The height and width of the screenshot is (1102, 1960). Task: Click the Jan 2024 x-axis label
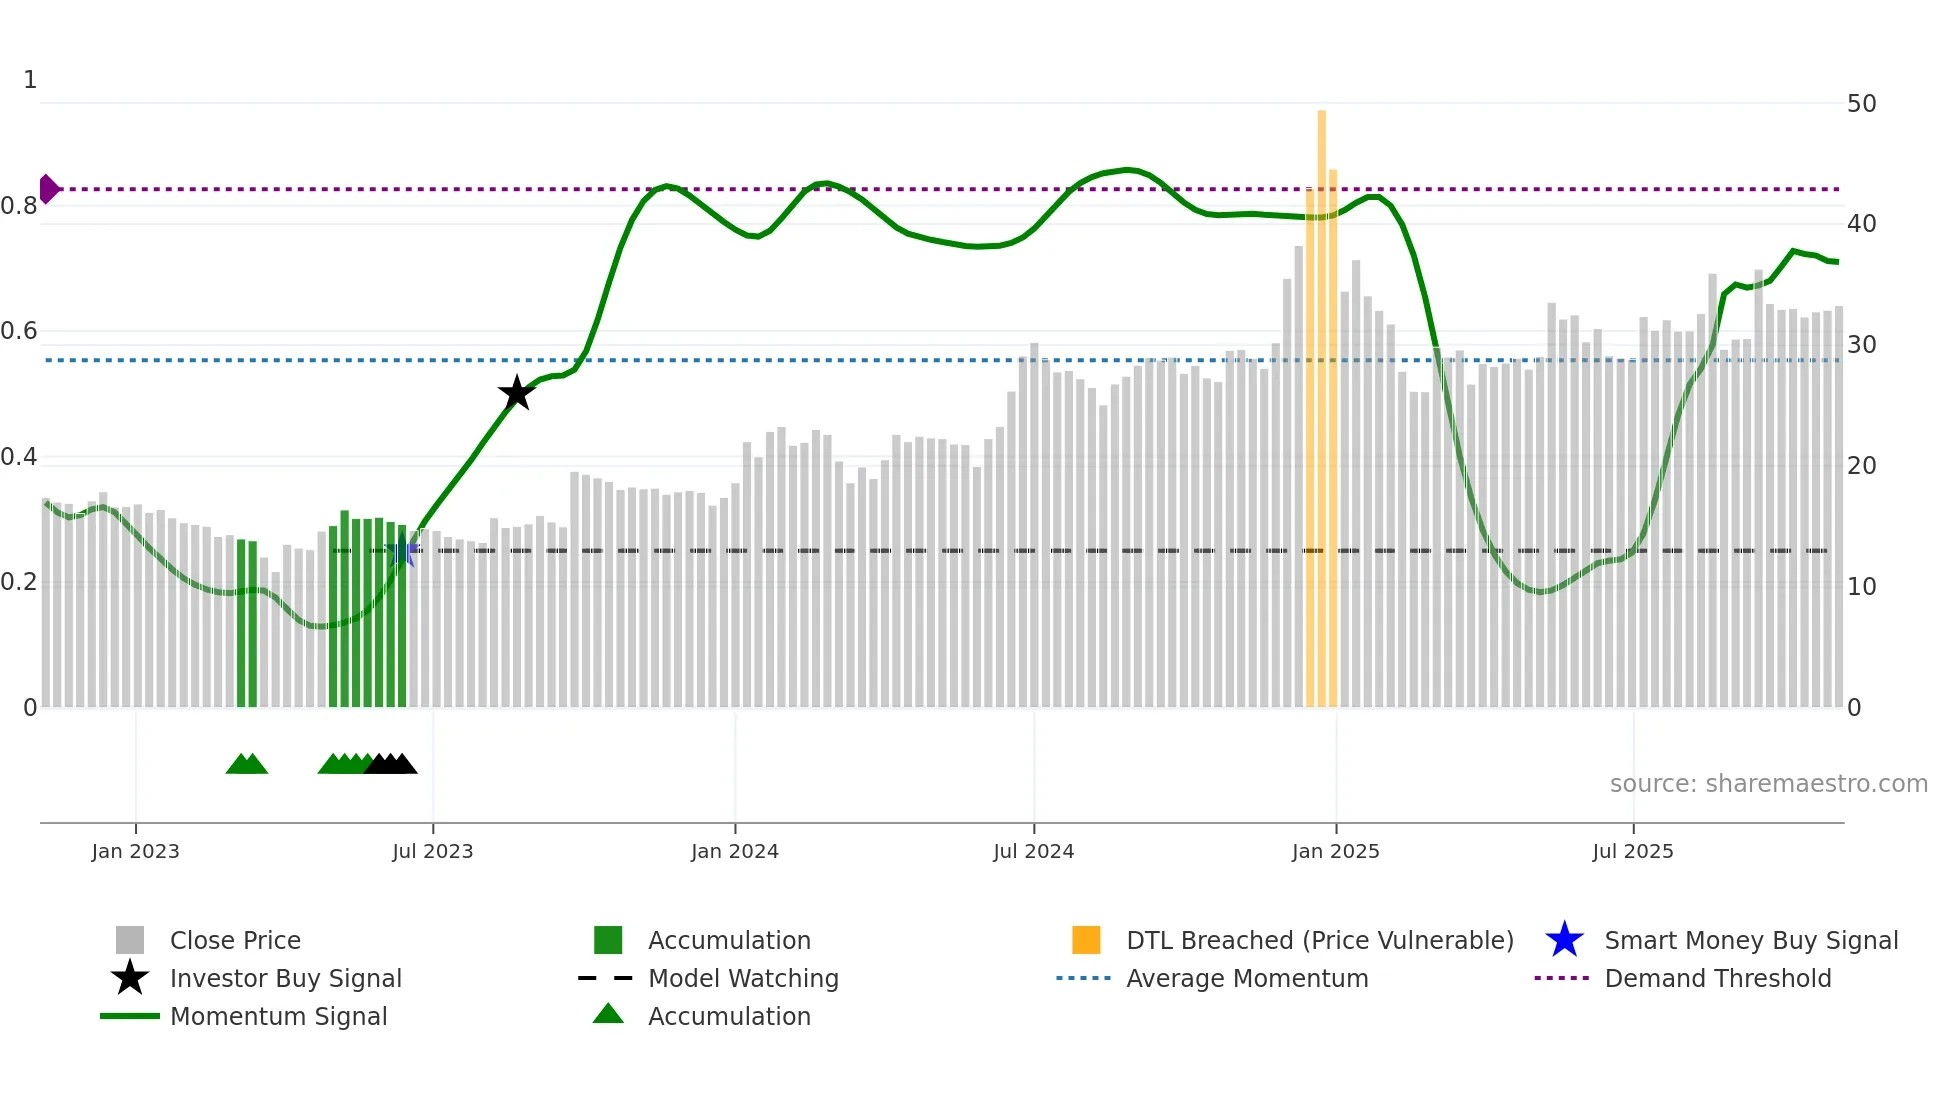pos(734,851)
